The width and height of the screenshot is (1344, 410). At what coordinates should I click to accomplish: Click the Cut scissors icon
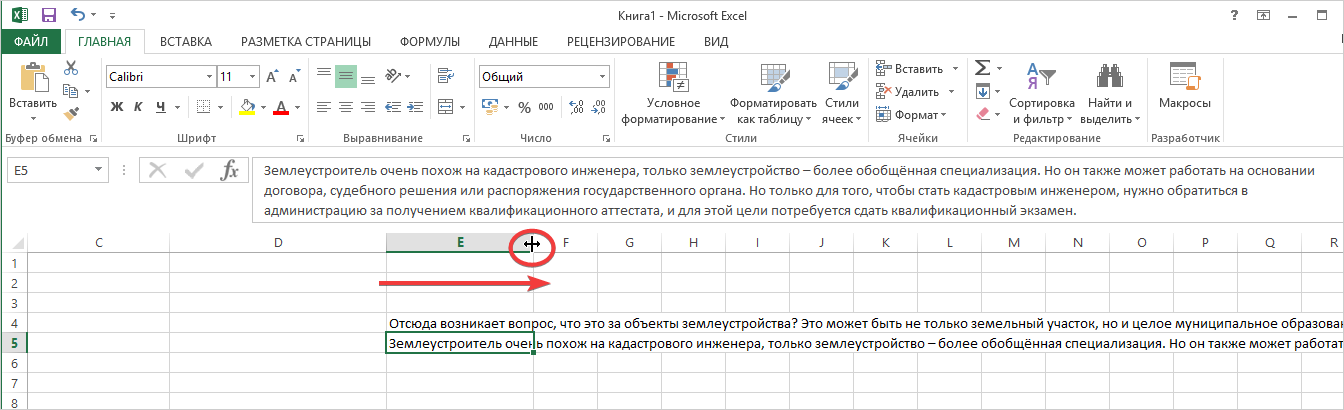point(71,68)
